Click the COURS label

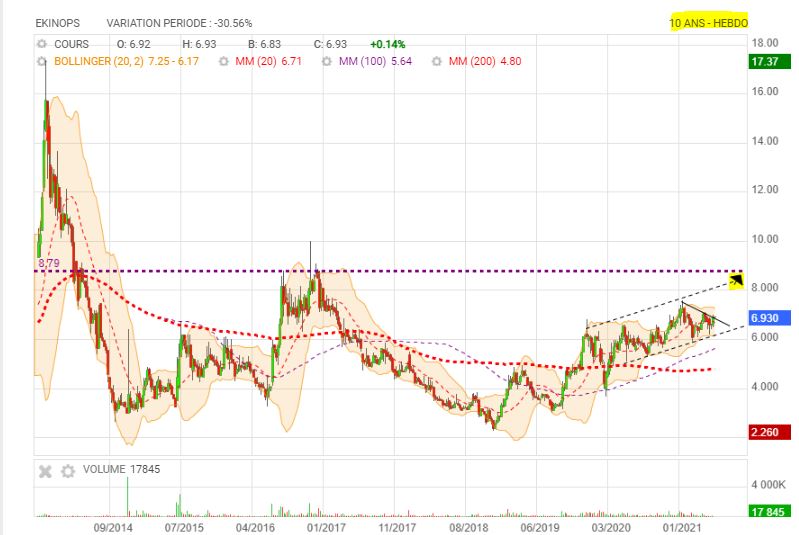click(71, 44)
